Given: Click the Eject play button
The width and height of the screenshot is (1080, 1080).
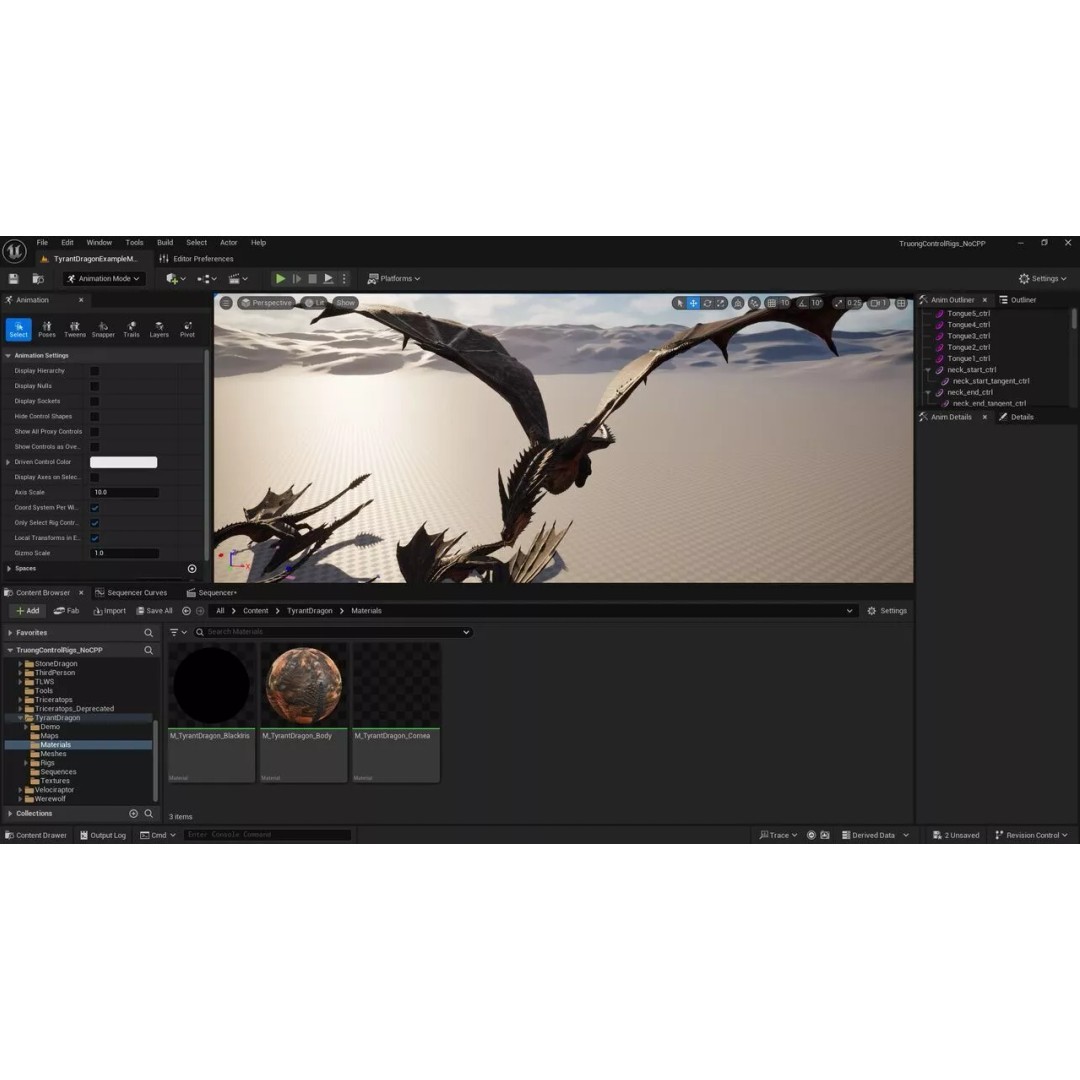Looking at the screenshot, I should tap(329, 279).
